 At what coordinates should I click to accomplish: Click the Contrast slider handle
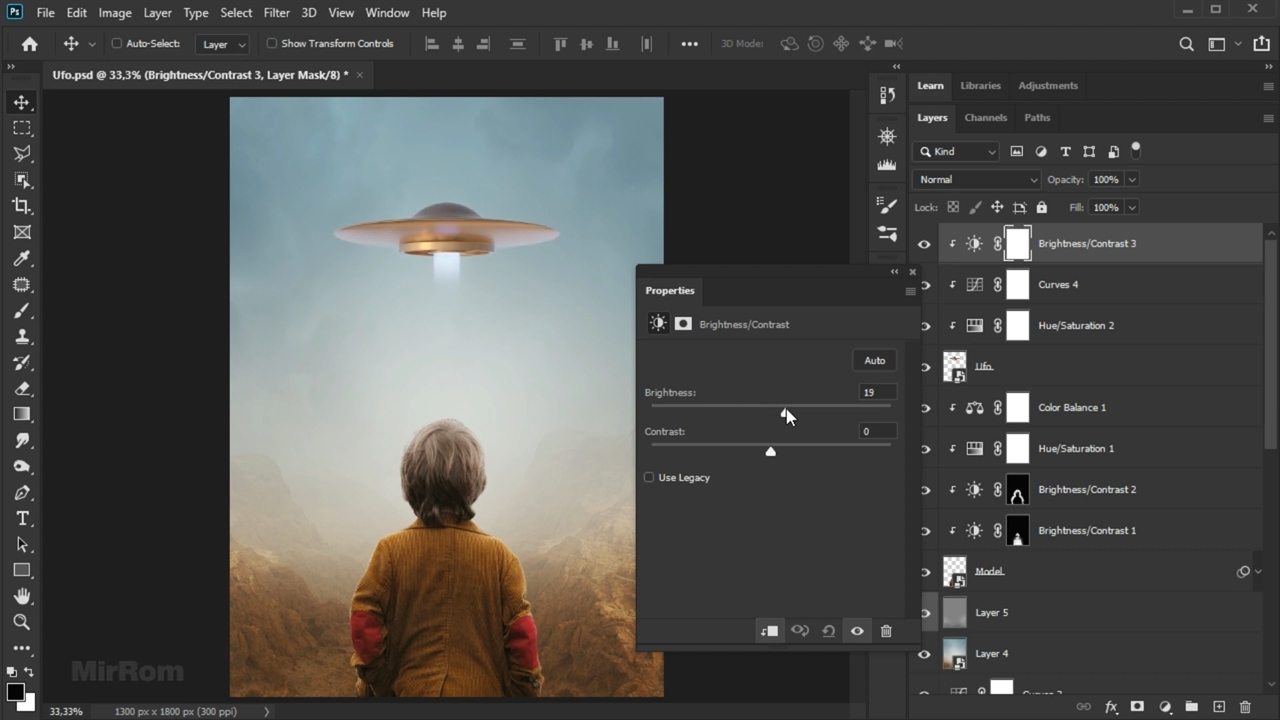click(x=770, y=452)
